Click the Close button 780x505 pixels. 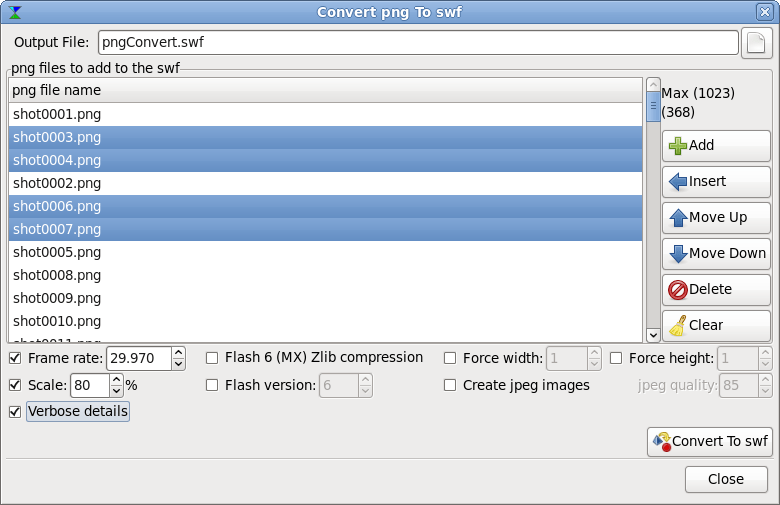click(726, 479)
